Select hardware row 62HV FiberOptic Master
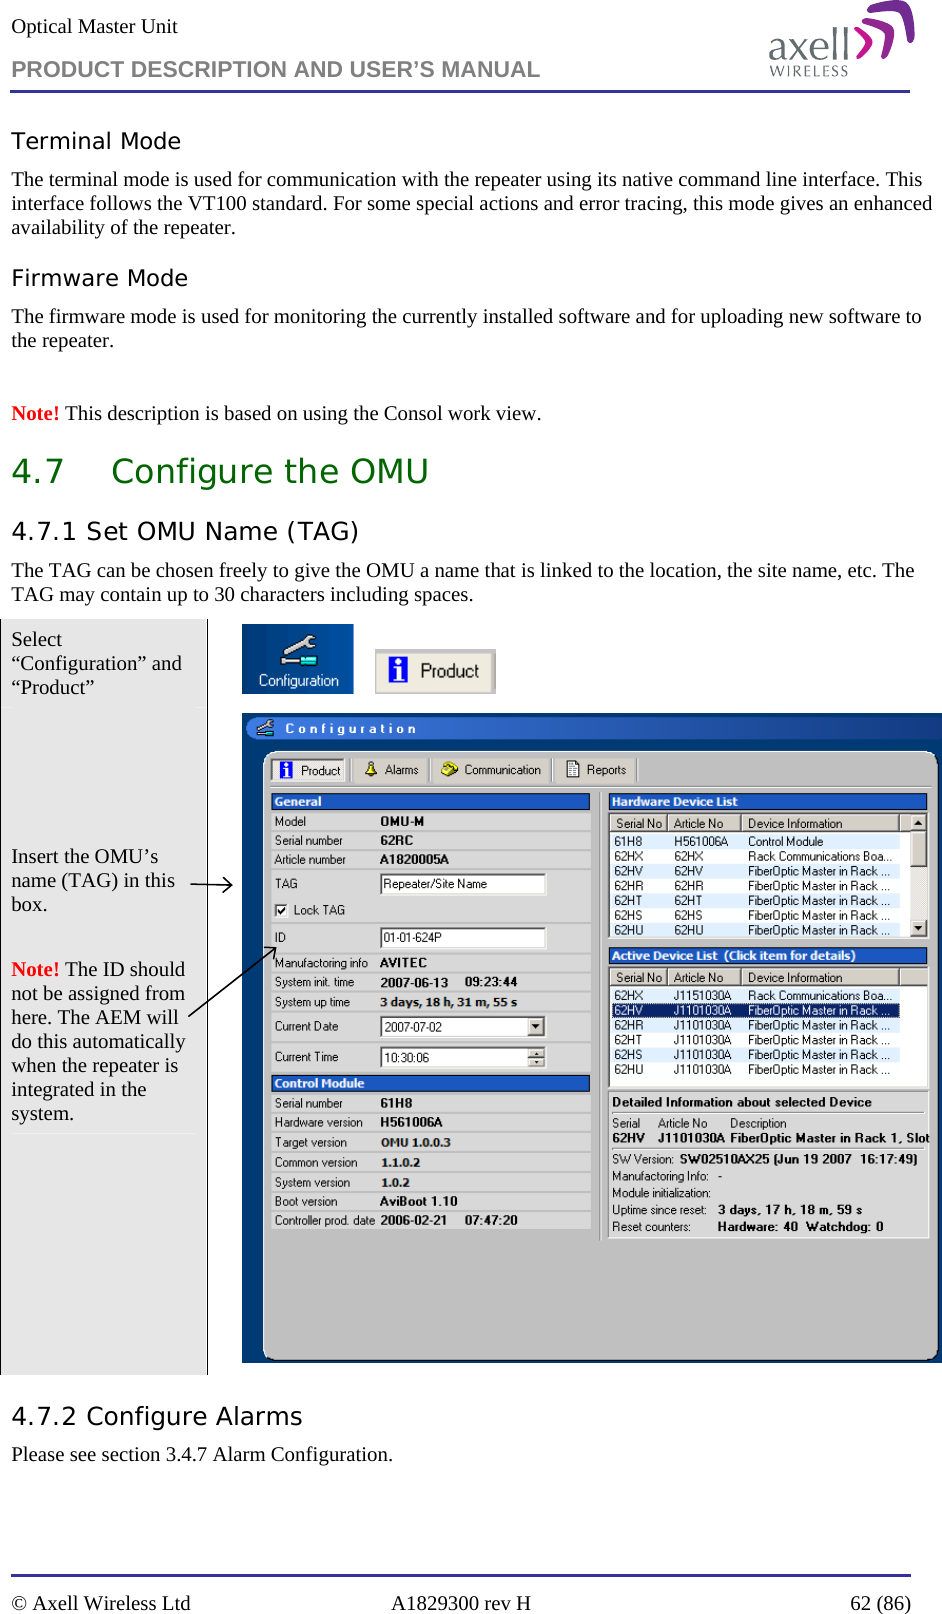This screenshot has height=1614, width=942. coord(755,872)
